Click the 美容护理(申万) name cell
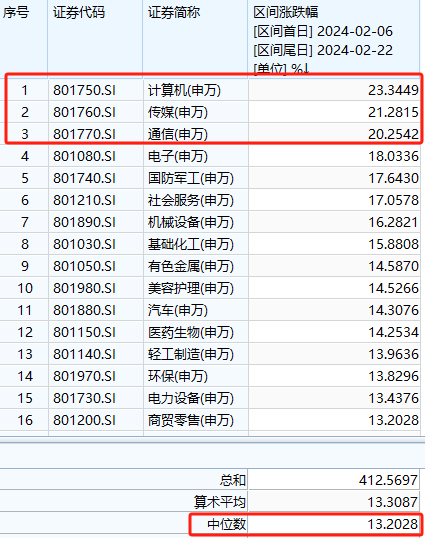The height and width of the screenshot is (538, 425). [191, 288]
